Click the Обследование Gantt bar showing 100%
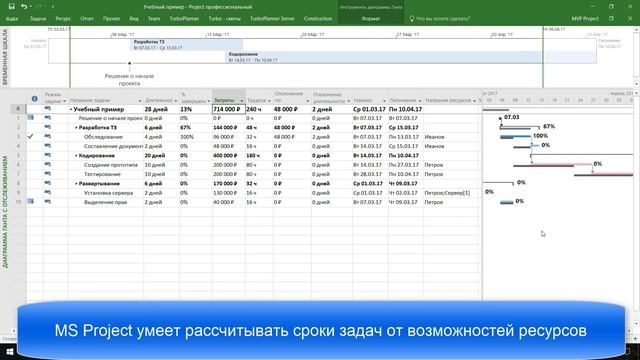Screen dimensions: 640x360 pos(515,137)
